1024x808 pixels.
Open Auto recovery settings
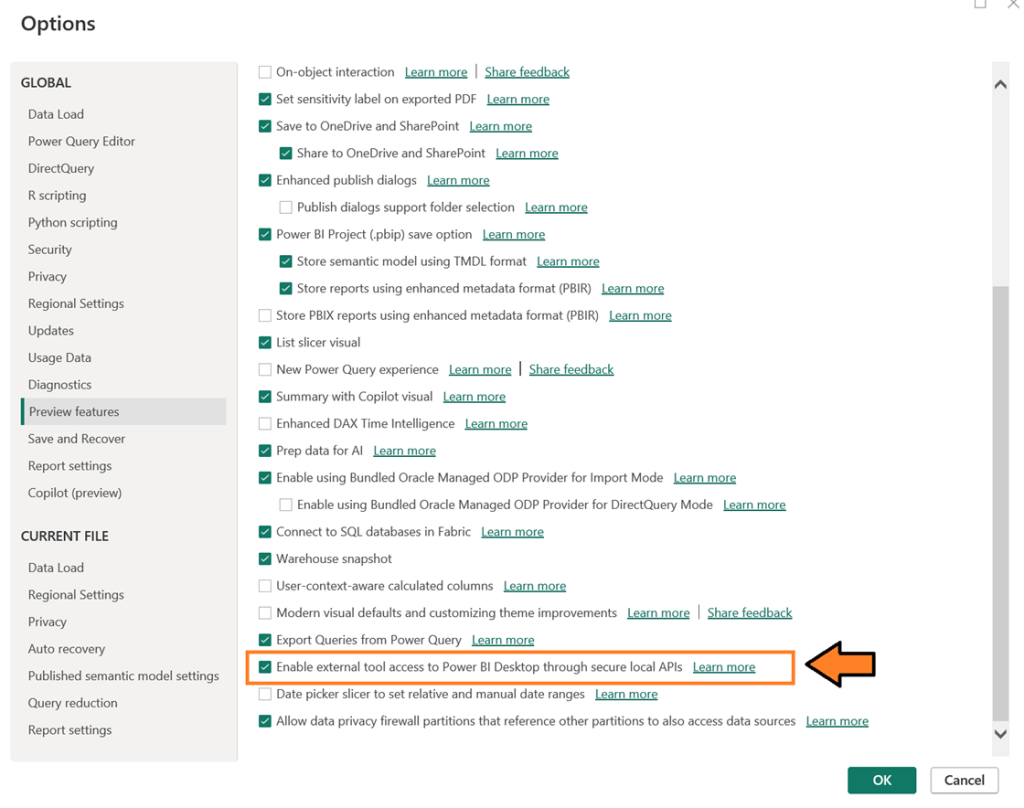pyautogui.click(x=66, y=649)
